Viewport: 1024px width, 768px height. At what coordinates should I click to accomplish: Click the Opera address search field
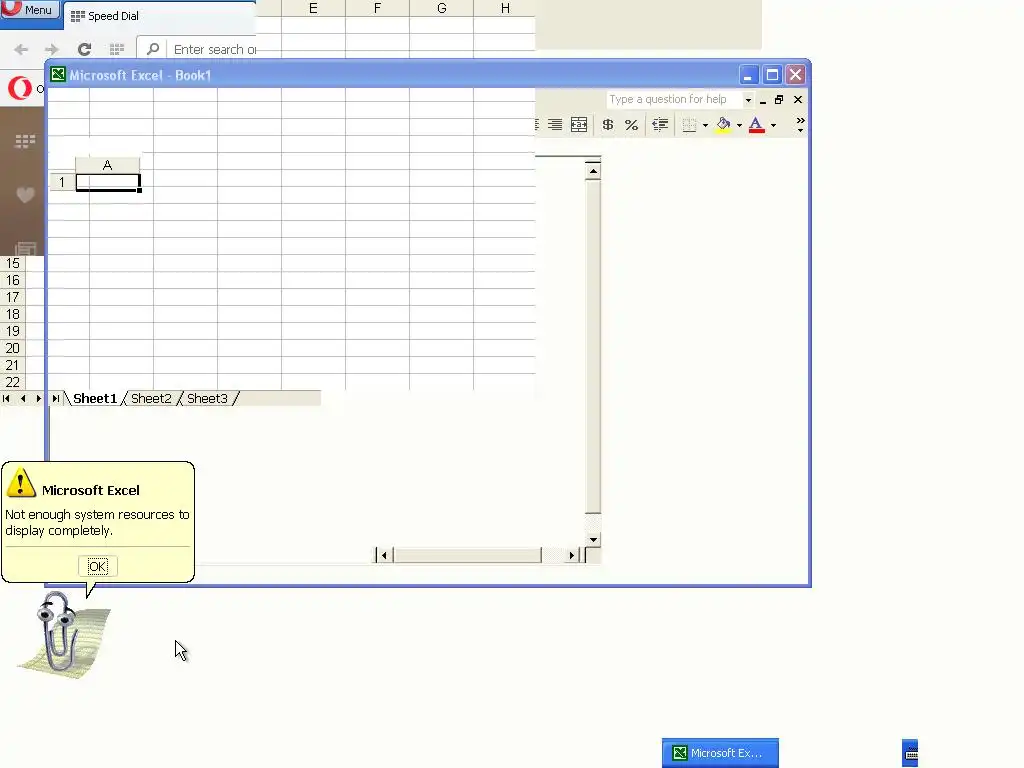[215, 49]
